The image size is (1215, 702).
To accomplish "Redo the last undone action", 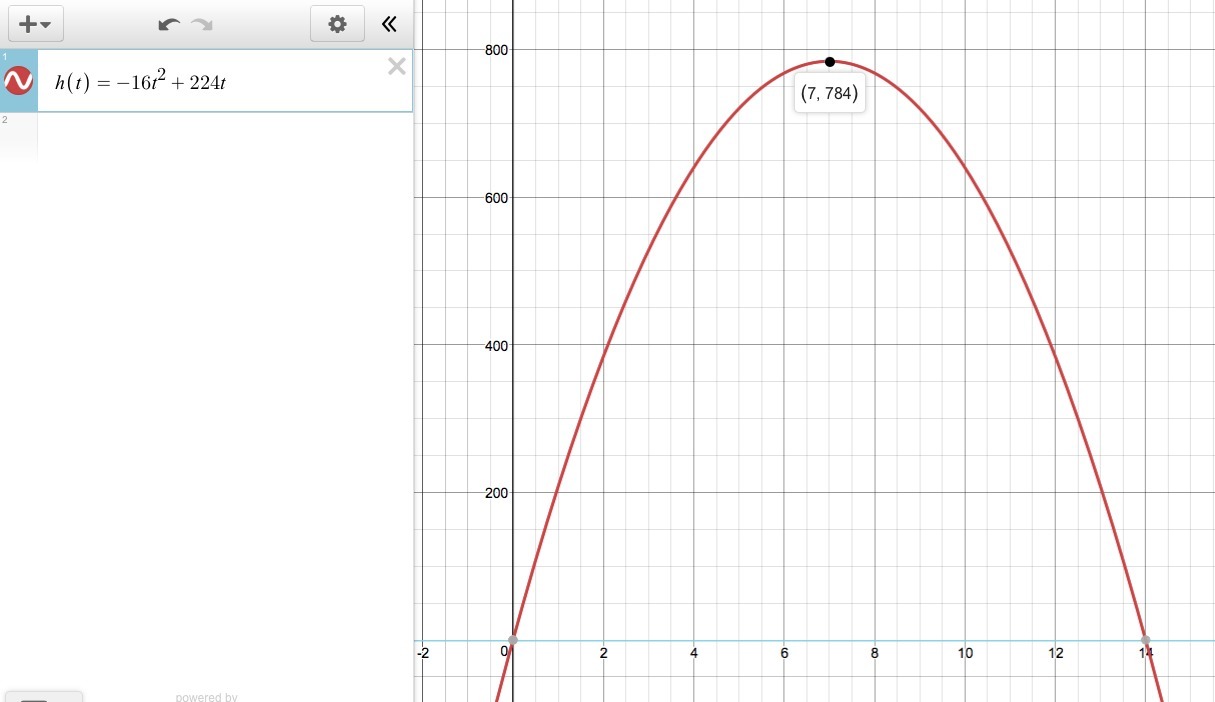I will point(202,24).
